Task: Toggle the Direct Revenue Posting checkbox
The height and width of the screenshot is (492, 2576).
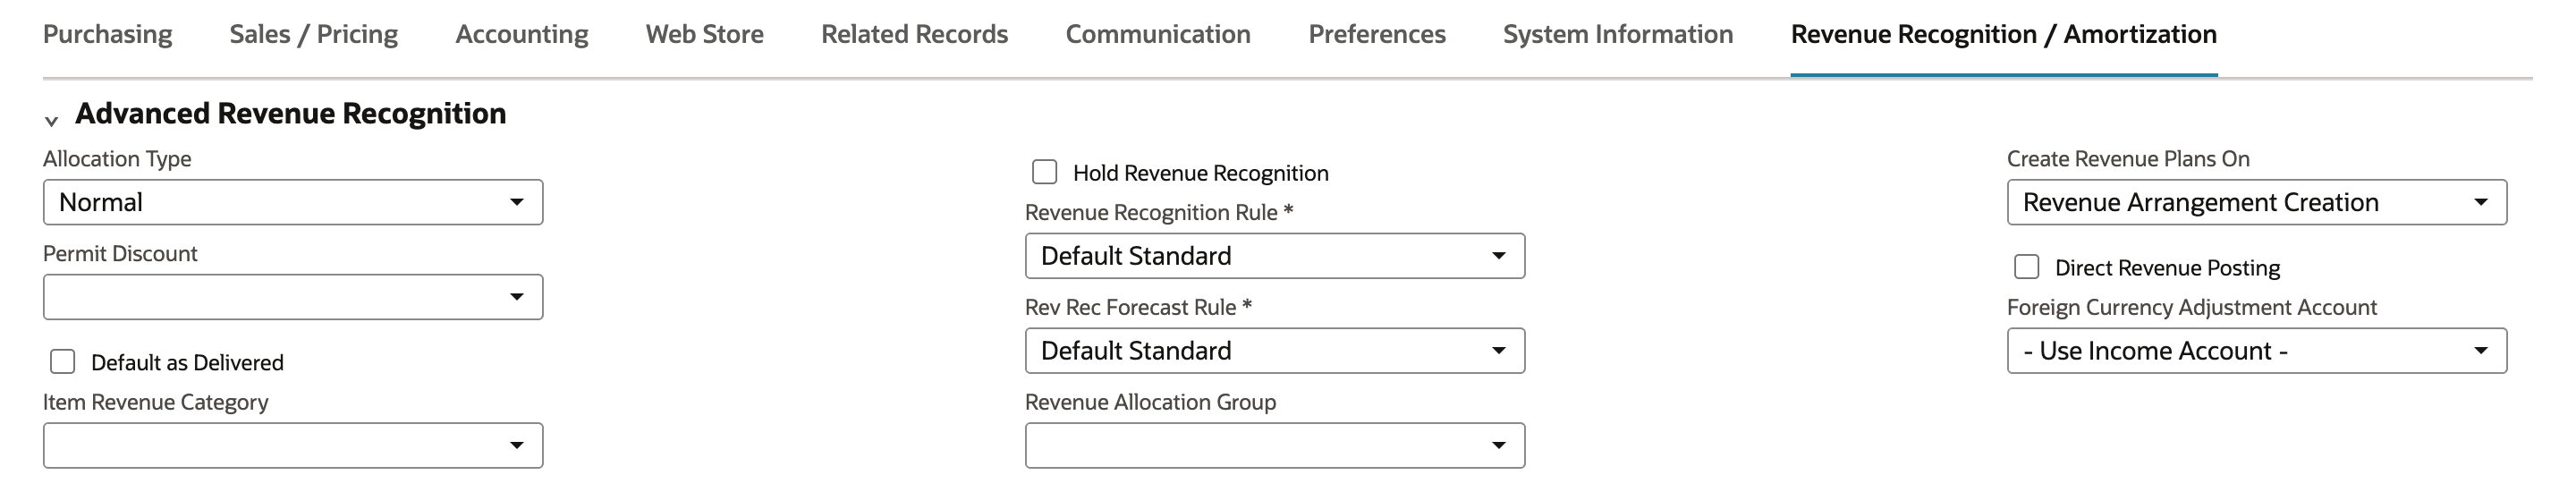Action: tap(2027, 267)
